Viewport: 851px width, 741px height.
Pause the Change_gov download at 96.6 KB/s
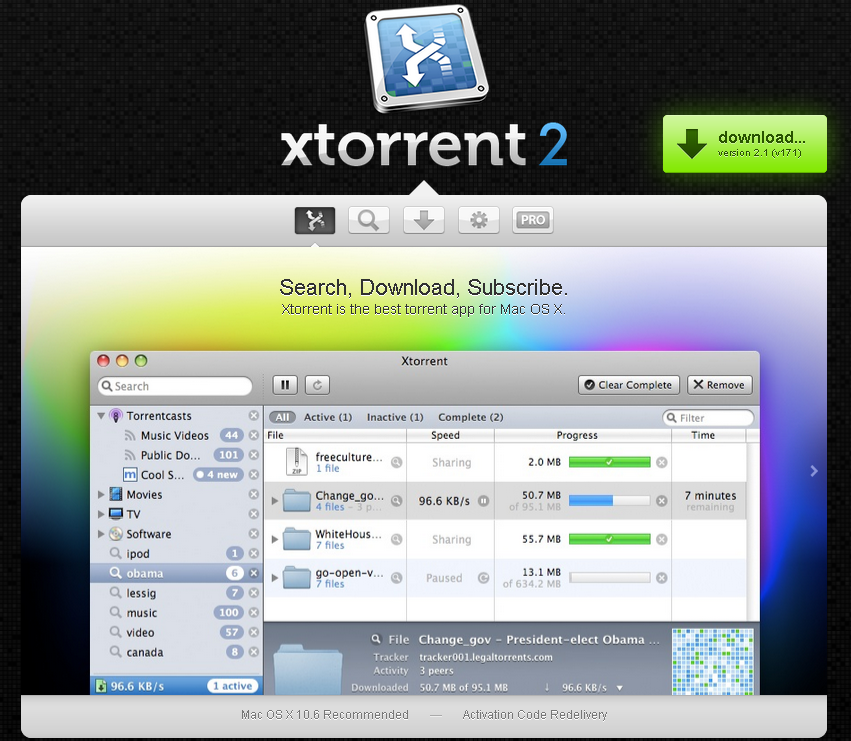click(x=483, y=501)
